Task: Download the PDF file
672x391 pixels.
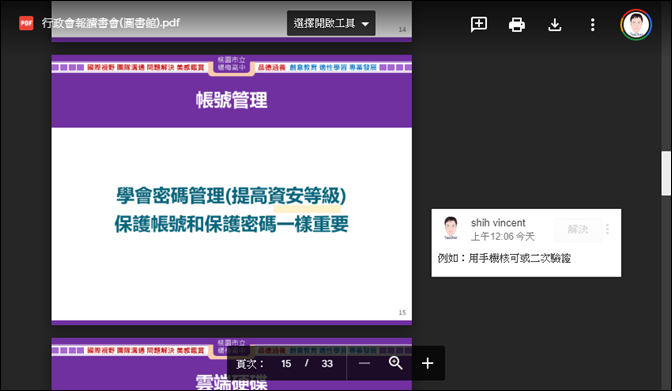Action: point(555,24)
